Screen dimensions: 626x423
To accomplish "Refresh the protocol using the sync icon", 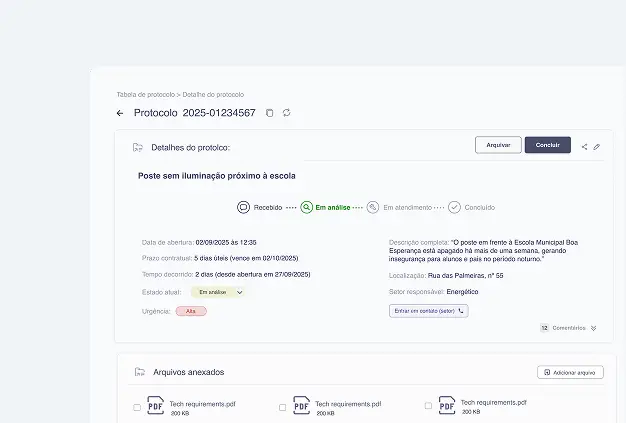I will [x=286, y=113].
